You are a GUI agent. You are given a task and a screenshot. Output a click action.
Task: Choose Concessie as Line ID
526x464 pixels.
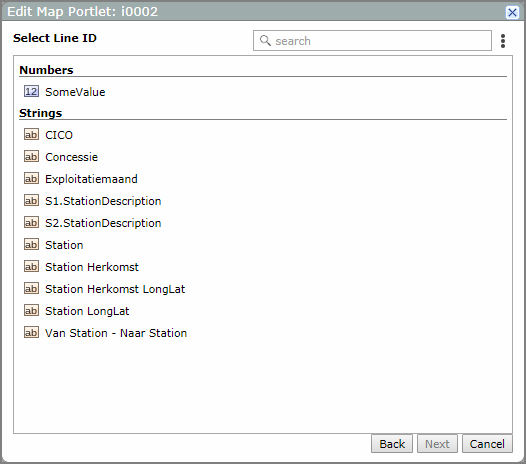click(71, 157)
